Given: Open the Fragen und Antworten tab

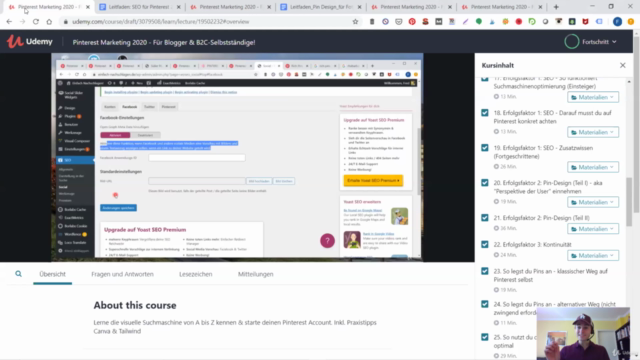Looking at the screenshot, I should click(x=122, y=274).
